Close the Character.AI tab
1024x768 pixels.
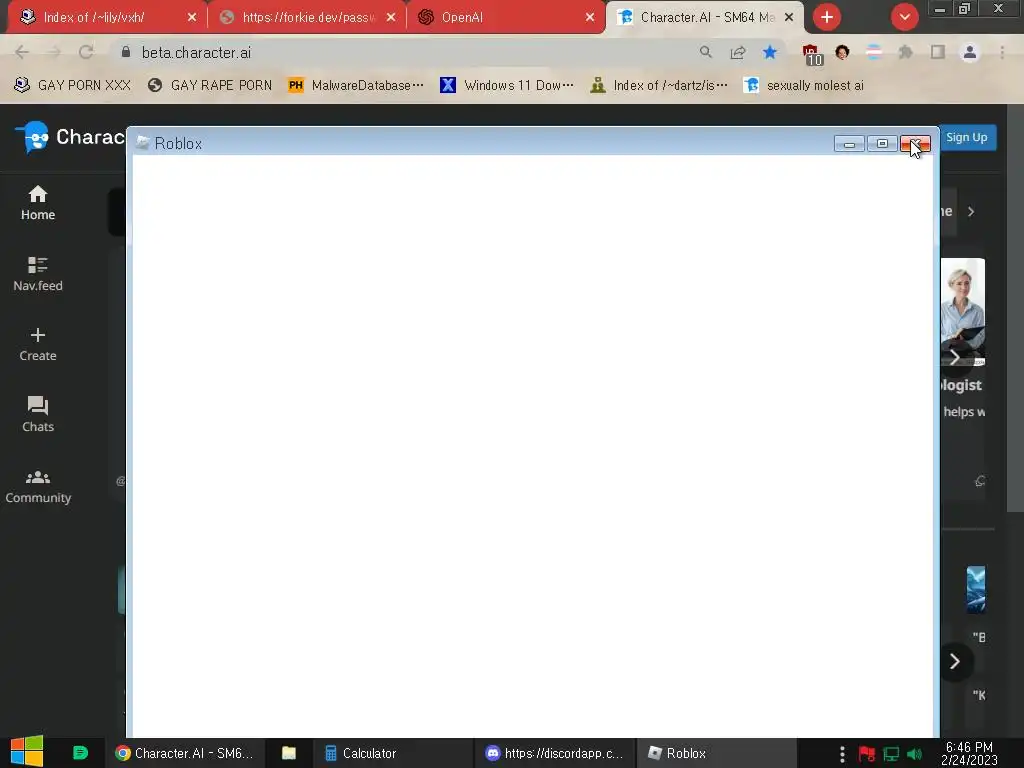(789, 18)
